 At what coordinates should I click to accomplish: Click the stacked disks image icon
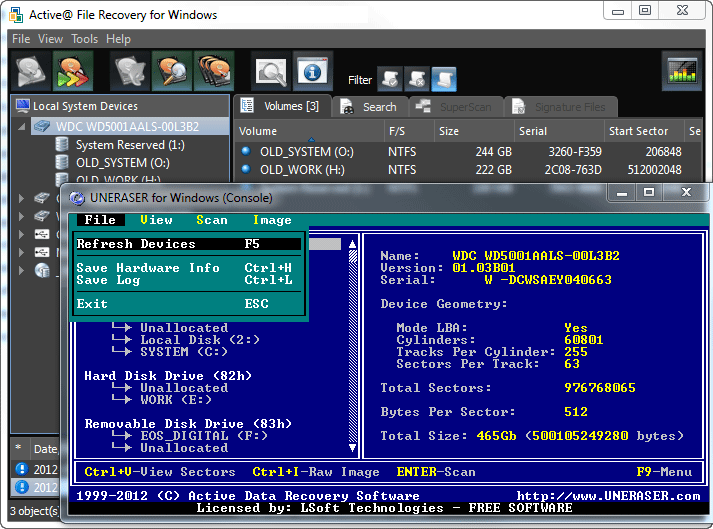(x=214, y=71)
